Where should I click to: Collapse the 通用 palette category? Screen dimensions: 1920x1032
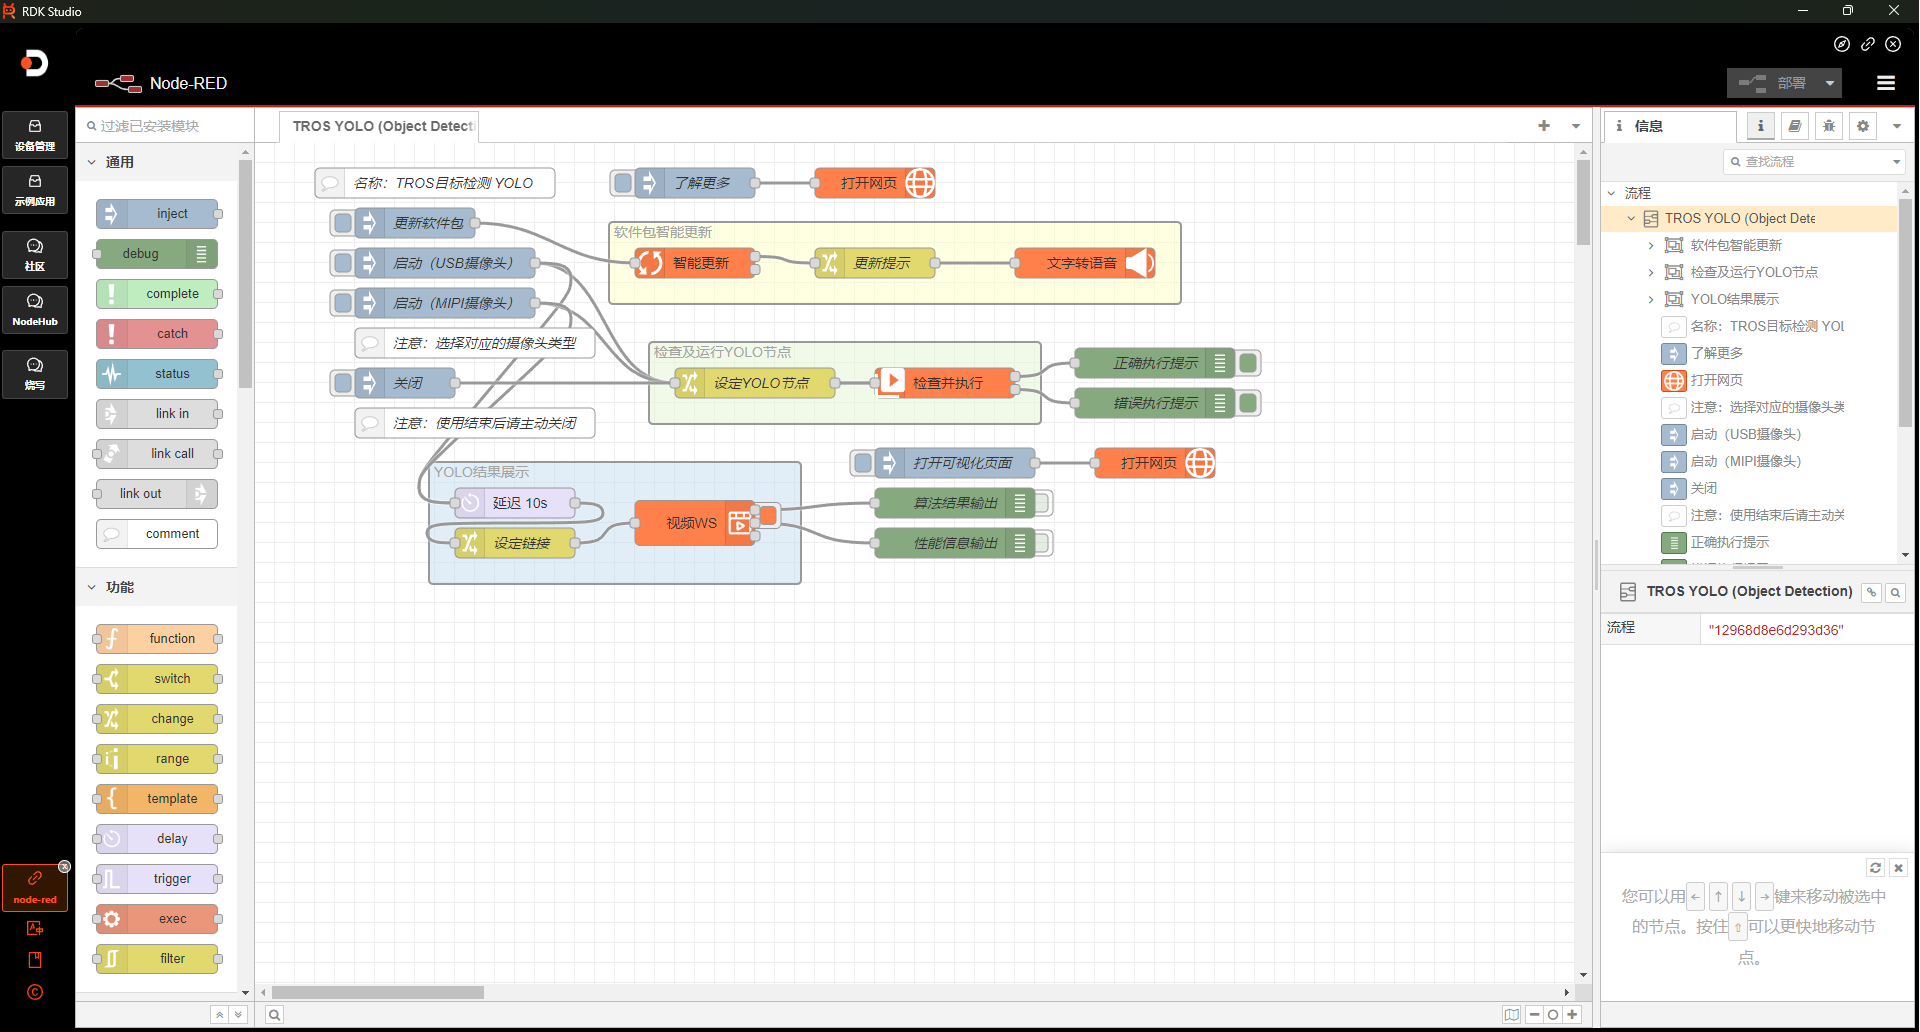click(x=91, y=162)
